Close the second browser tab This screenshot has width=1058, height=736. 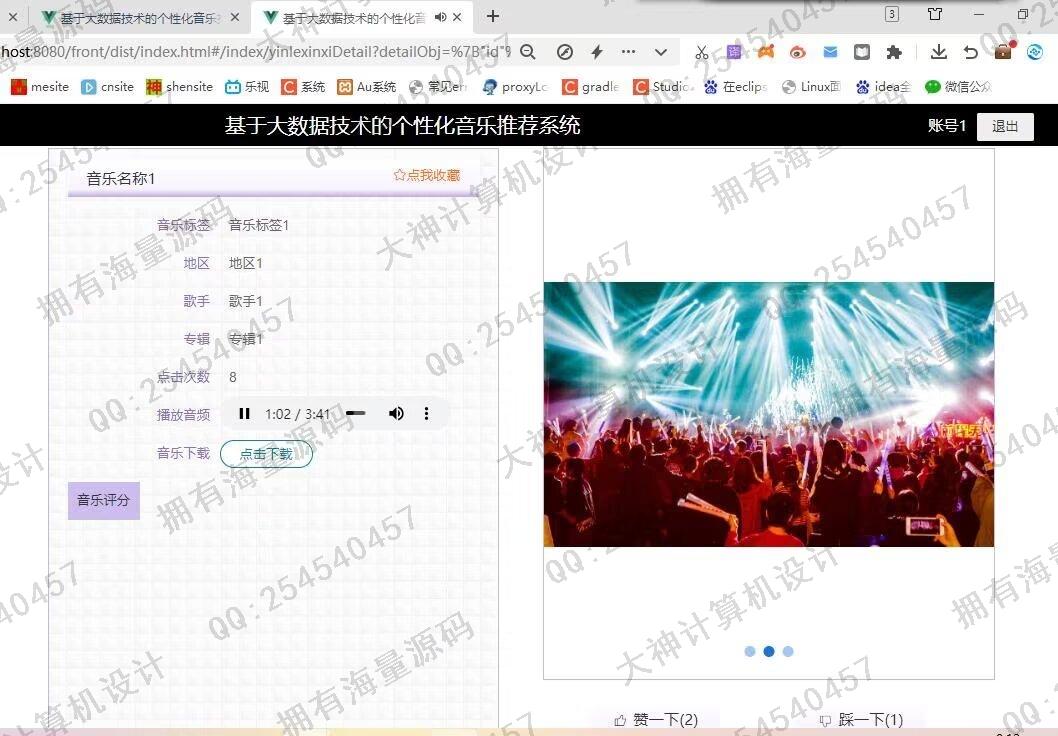pos(457,17)
